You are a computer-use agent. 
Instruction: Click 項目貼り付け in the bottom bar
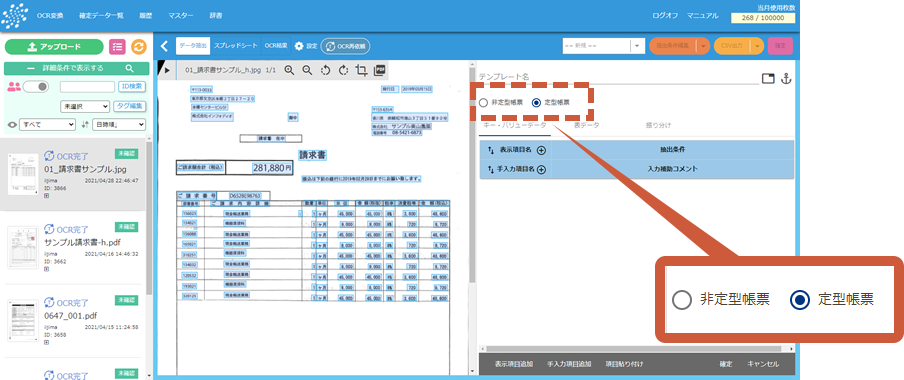pos(624,364)
